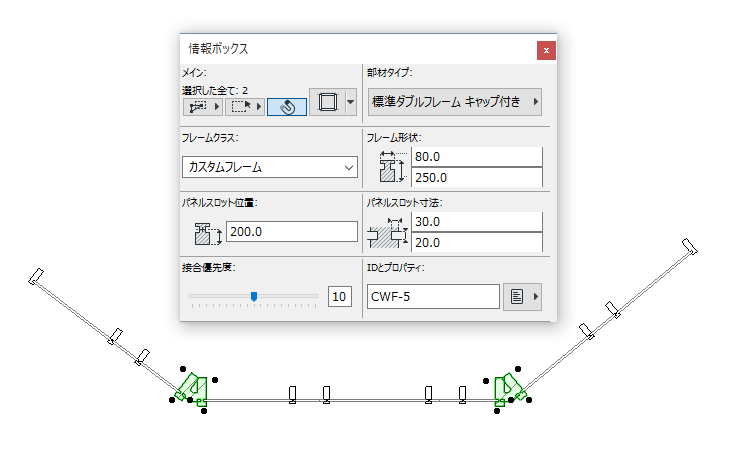Open the ID and properties list button
Image resolution: width=743 pixels, height=474 pixels.
point(522,297)
